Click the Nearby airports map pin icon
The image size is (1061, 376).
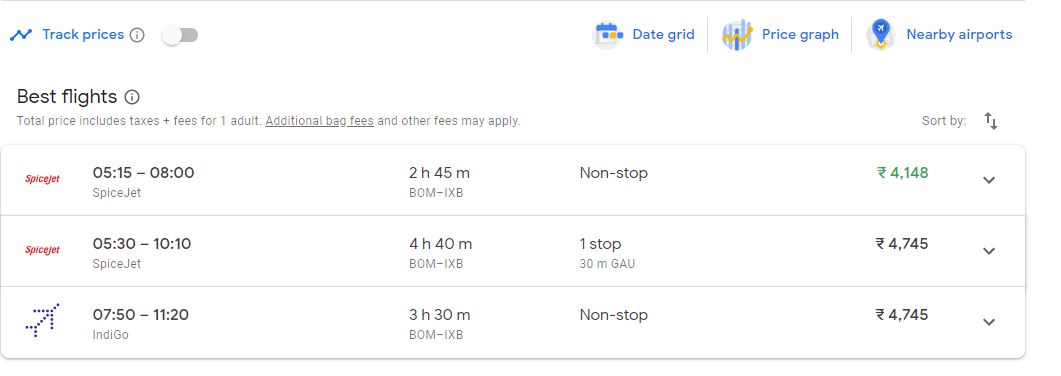[x=880, y=34]
